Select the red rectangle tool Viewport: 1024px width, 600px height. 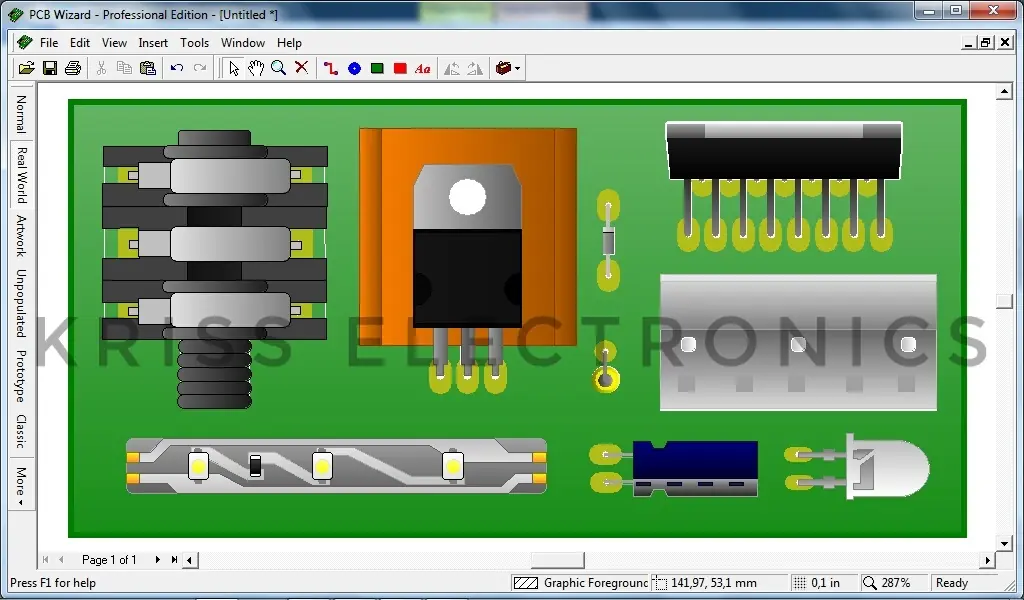coord(400,68)
